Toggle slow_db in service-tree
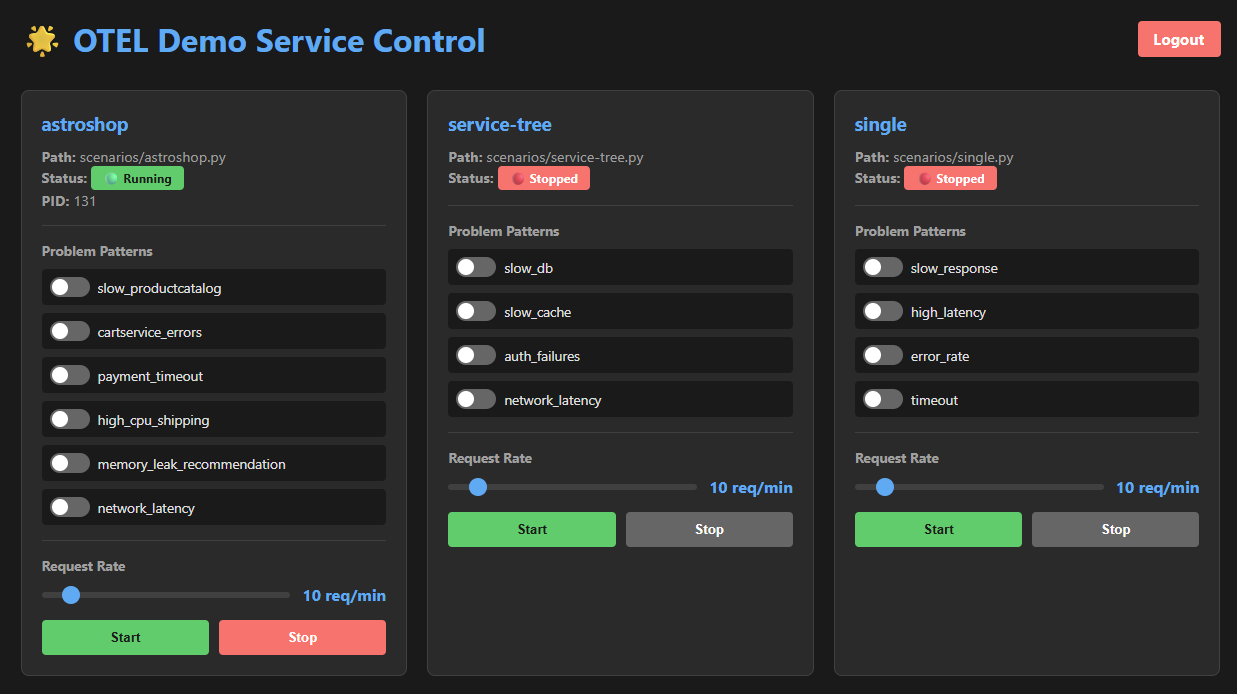This screenshot has width=1237, height=694. point(476,268)
